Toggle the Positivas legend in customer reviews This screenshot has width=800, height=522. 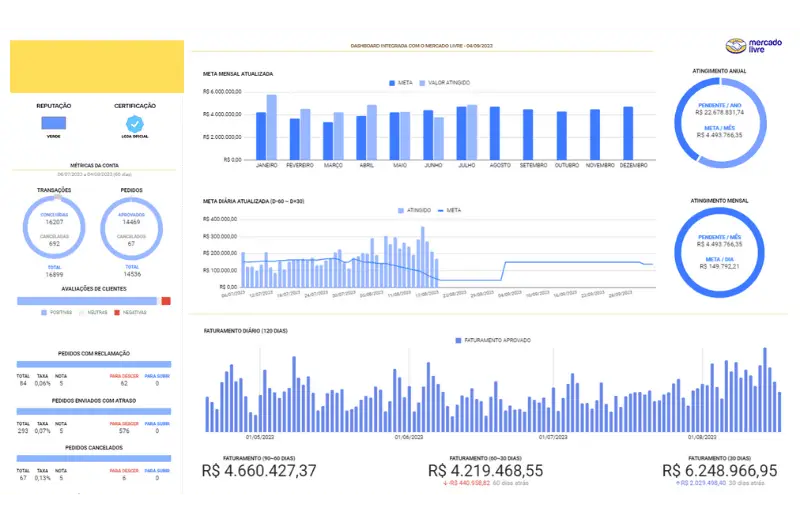coord(57,312)
